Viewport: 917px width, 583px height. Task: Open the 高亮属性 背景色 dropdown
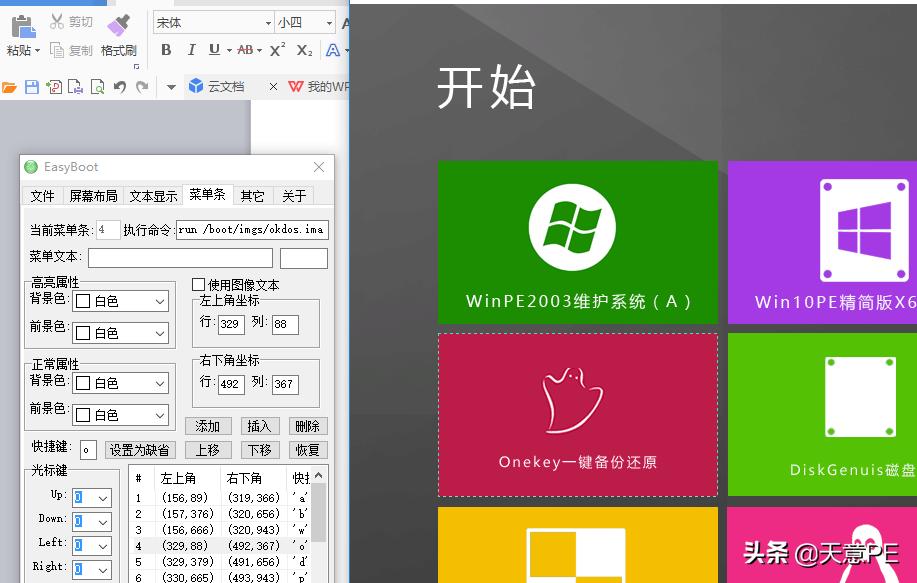(120, 303)
